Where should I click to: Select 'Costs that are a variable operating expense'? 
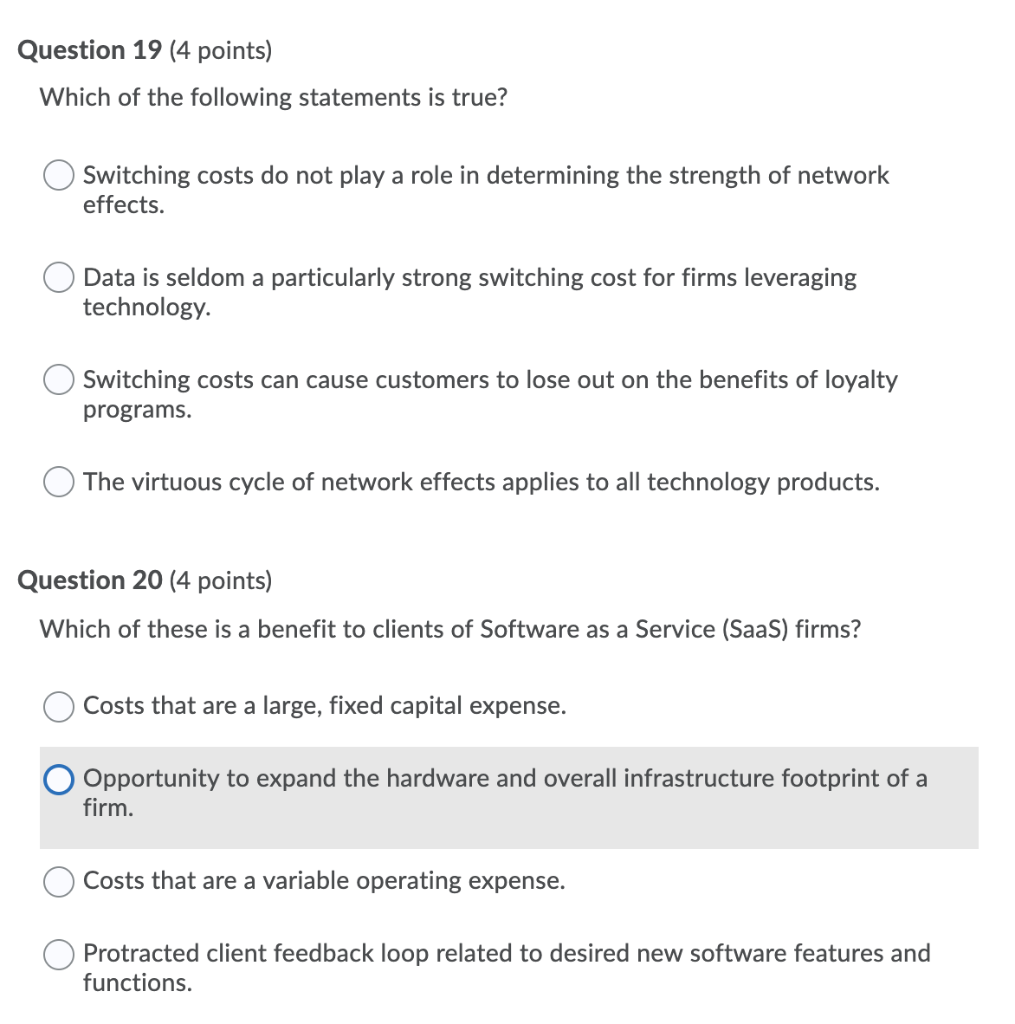tap(58, 881)
